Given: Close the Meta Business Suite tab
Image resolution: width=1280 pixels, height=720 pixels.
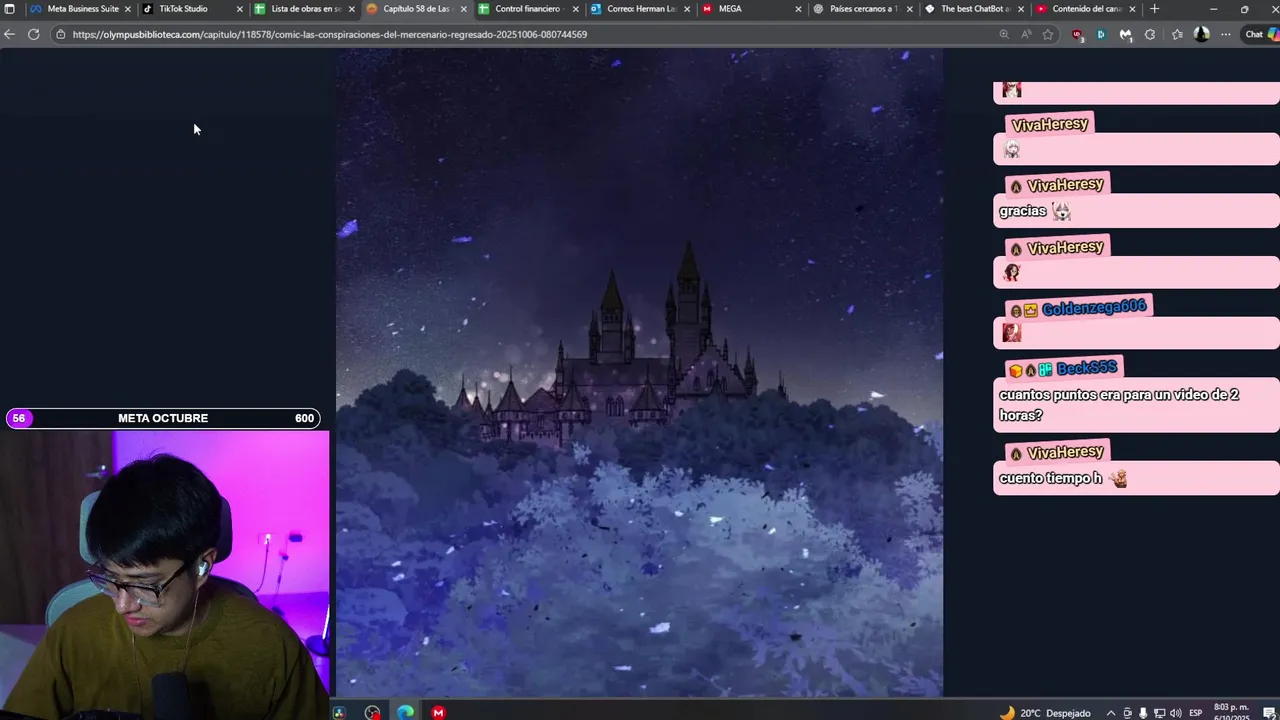Looking at the screenshot, I should tap(127, 9).
